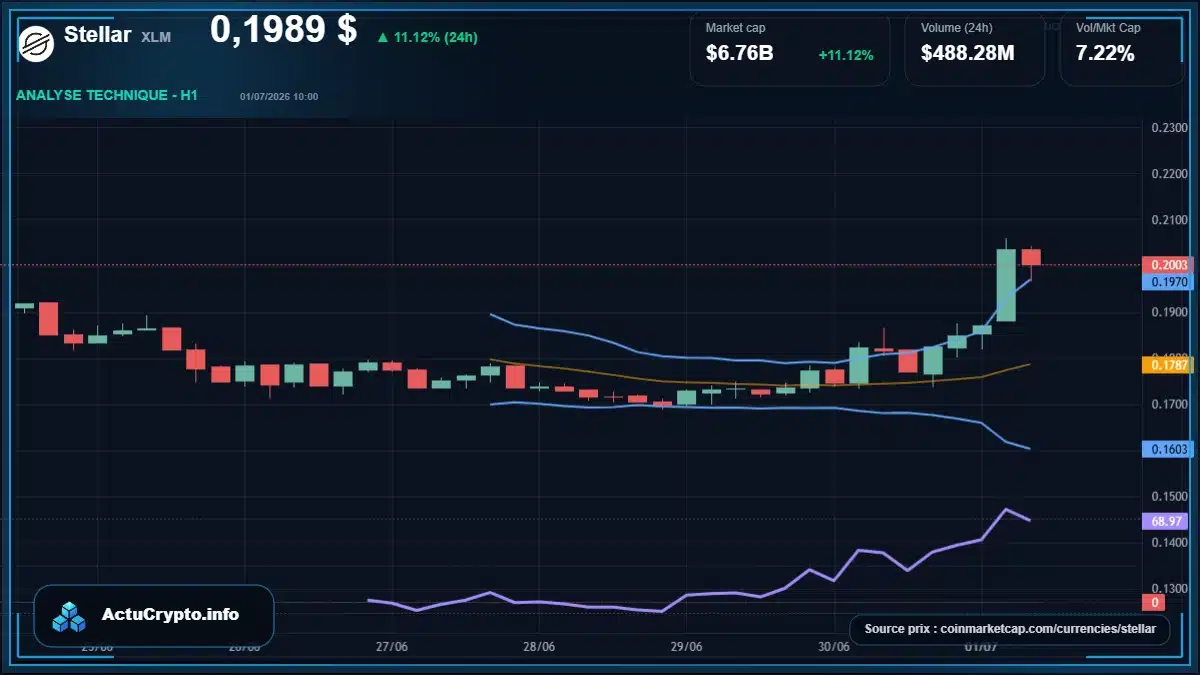Click the Market cap label
1200x675 pixels.
tap(735, 28)
